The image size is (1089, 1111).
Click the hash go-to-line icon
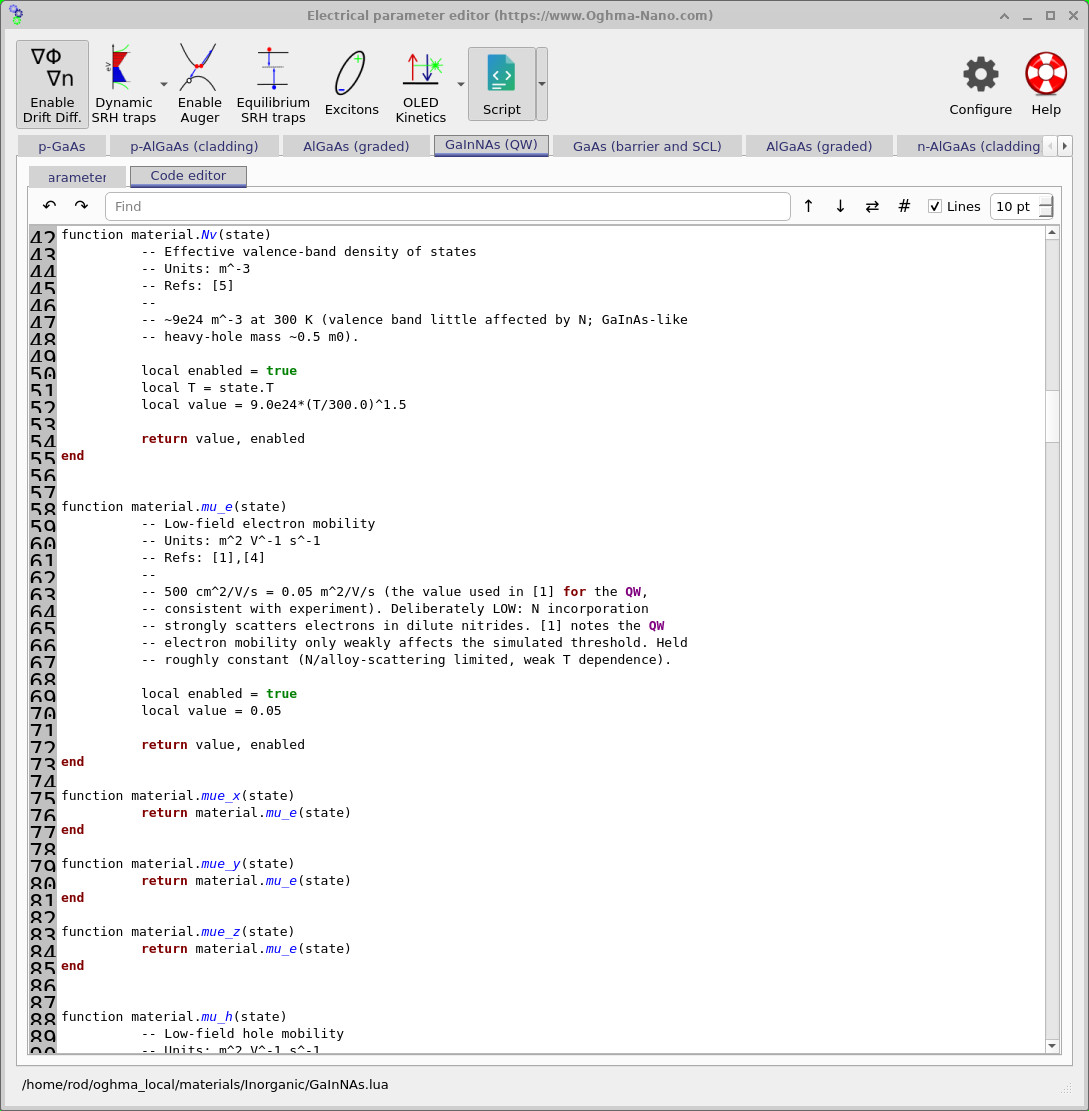point(904,206)
